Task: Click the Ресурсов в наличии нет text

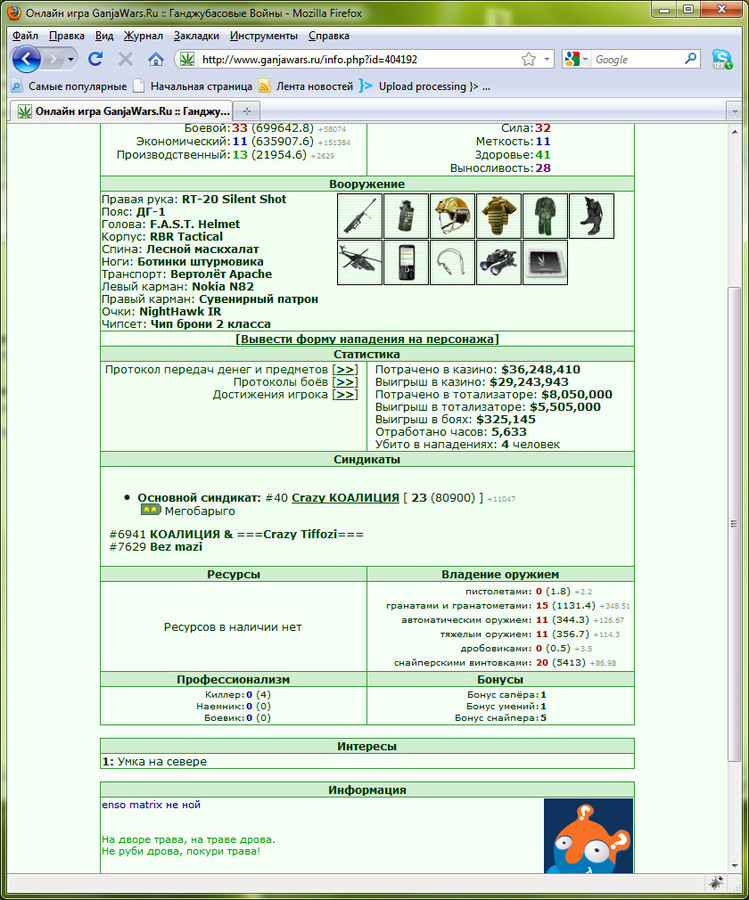Action: click(232, 627)
